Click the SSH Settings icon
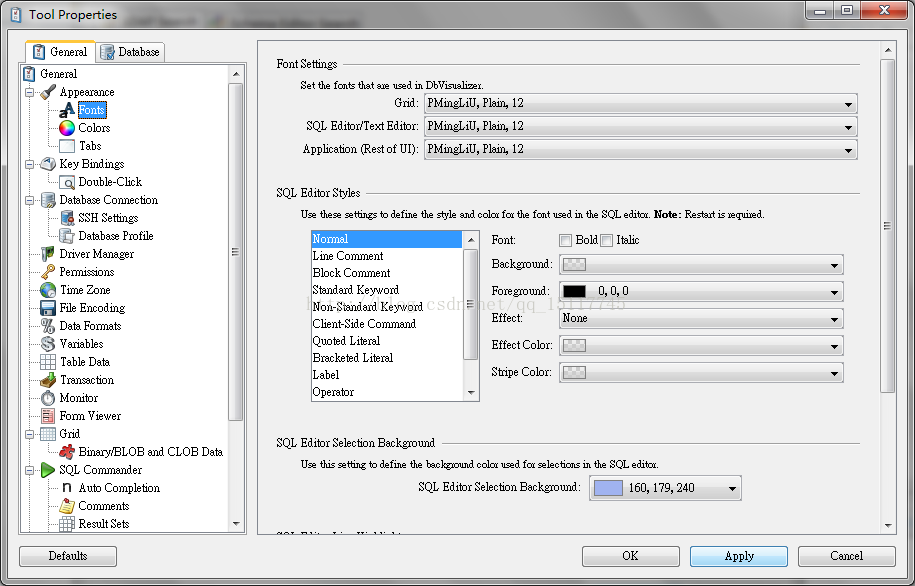915x586 pixels. tap(67, 218)
